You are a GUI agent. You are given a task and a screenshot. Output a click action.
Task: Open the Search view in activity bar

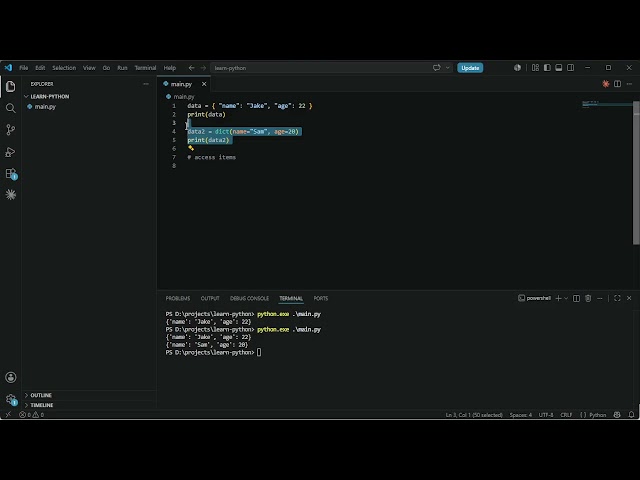point(11,108)
